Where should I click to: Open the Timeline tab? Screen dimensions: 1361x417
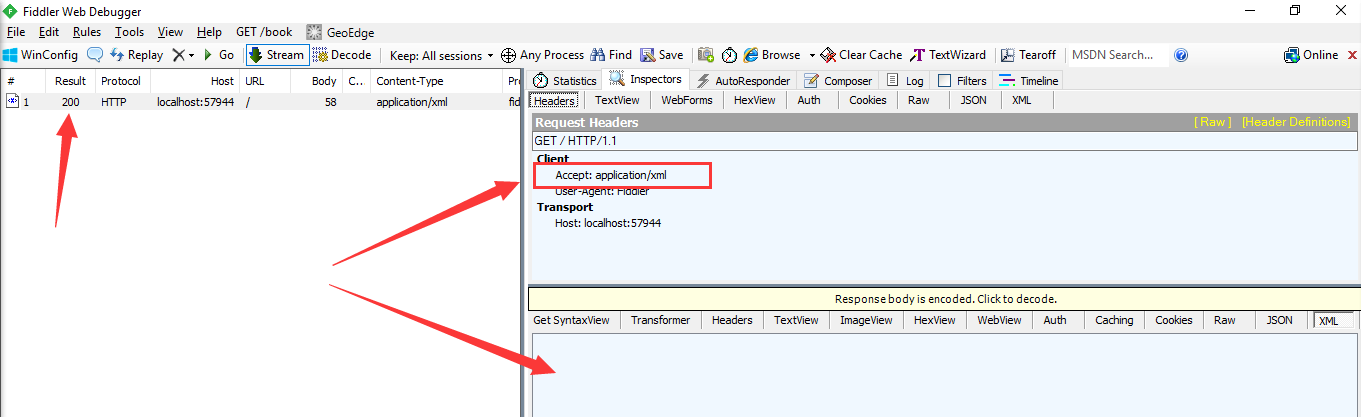(x=1028, y=80)
